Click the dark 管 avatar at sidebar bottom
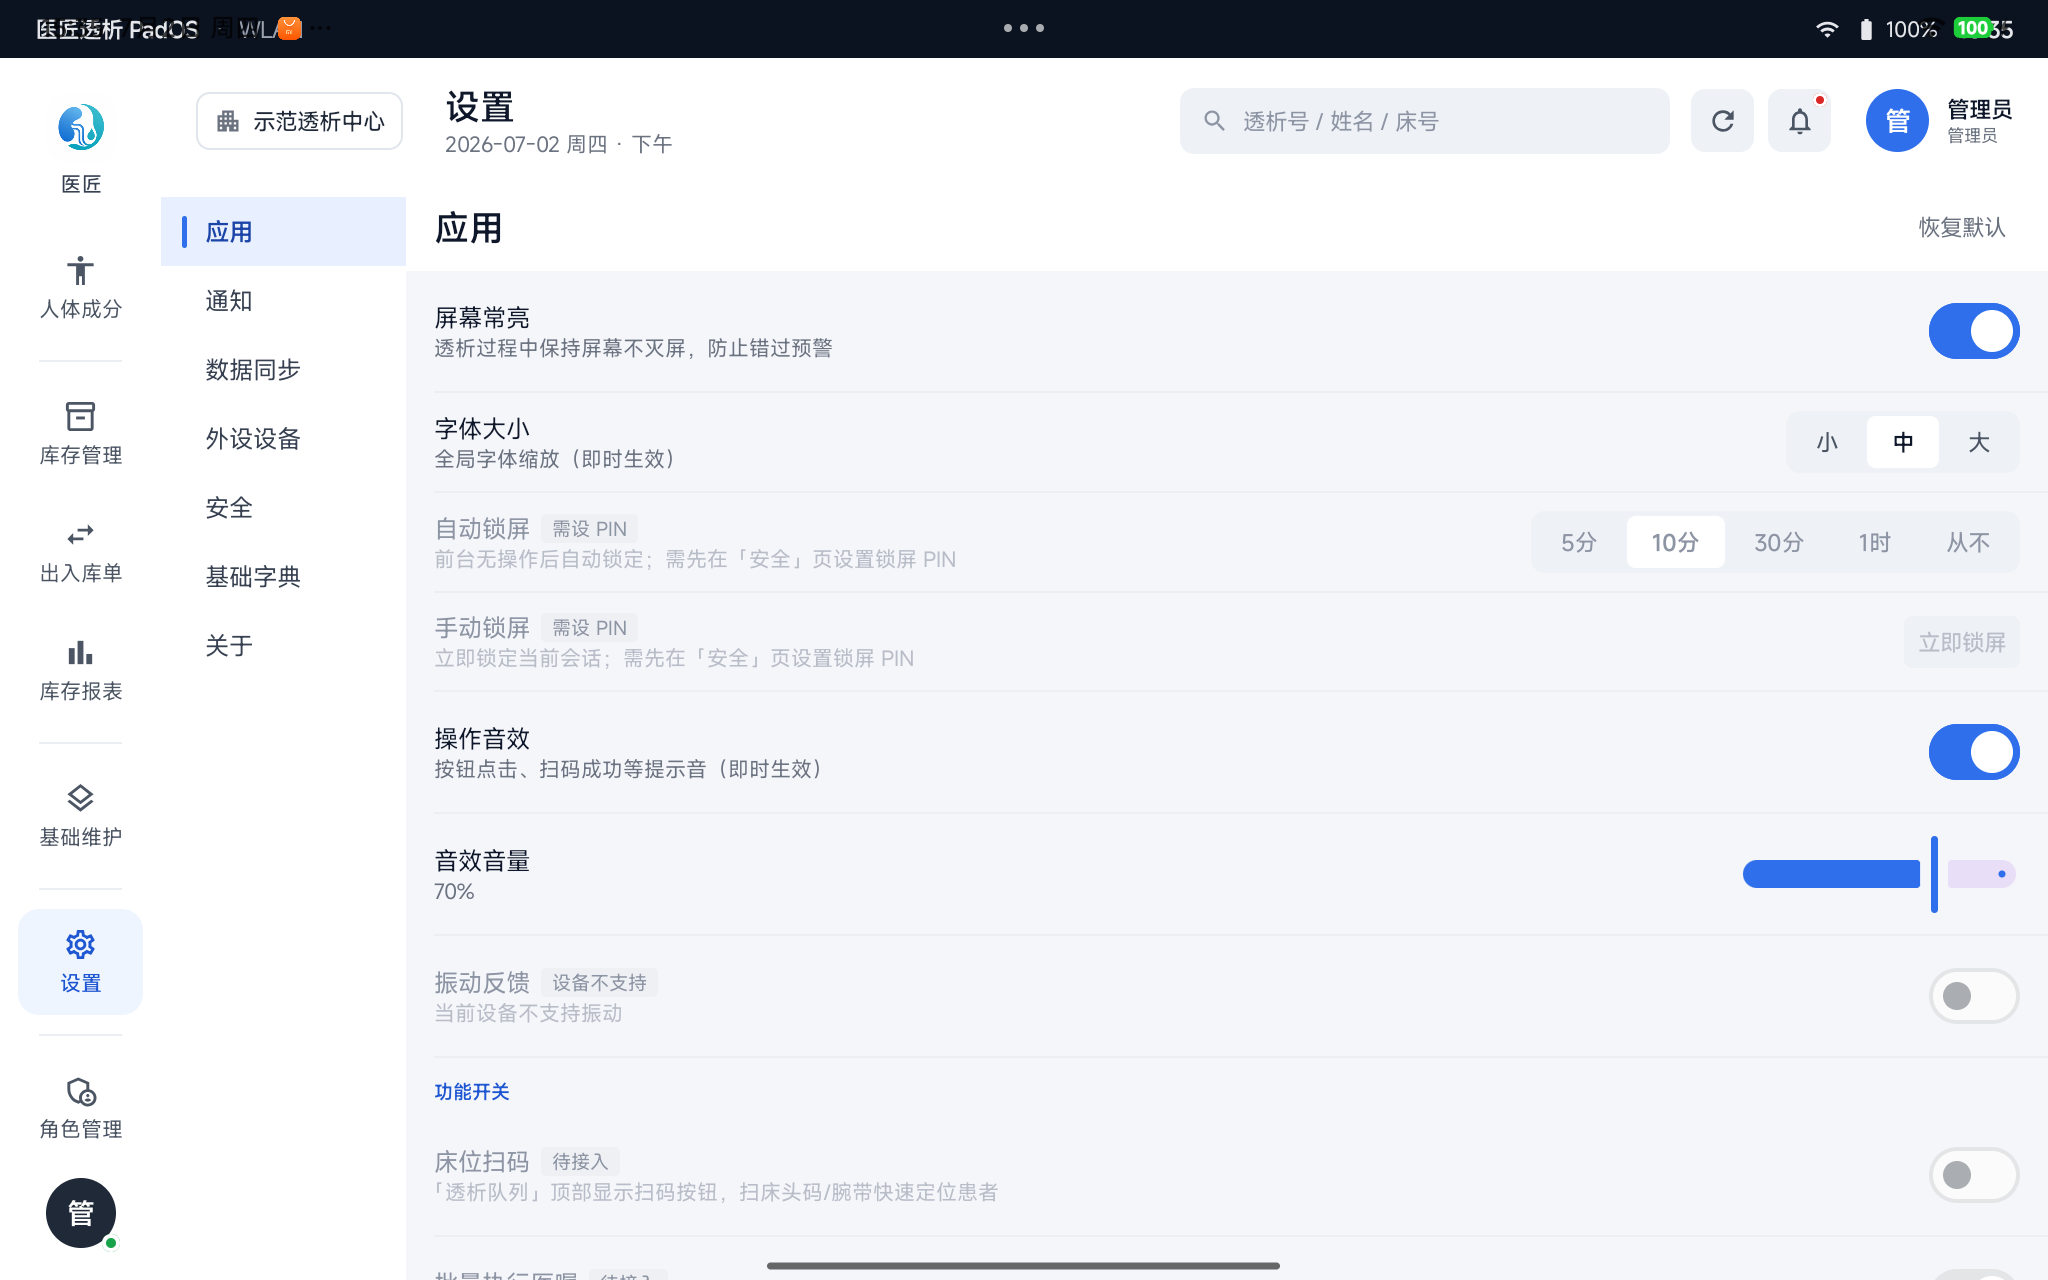 (81, 1213)
